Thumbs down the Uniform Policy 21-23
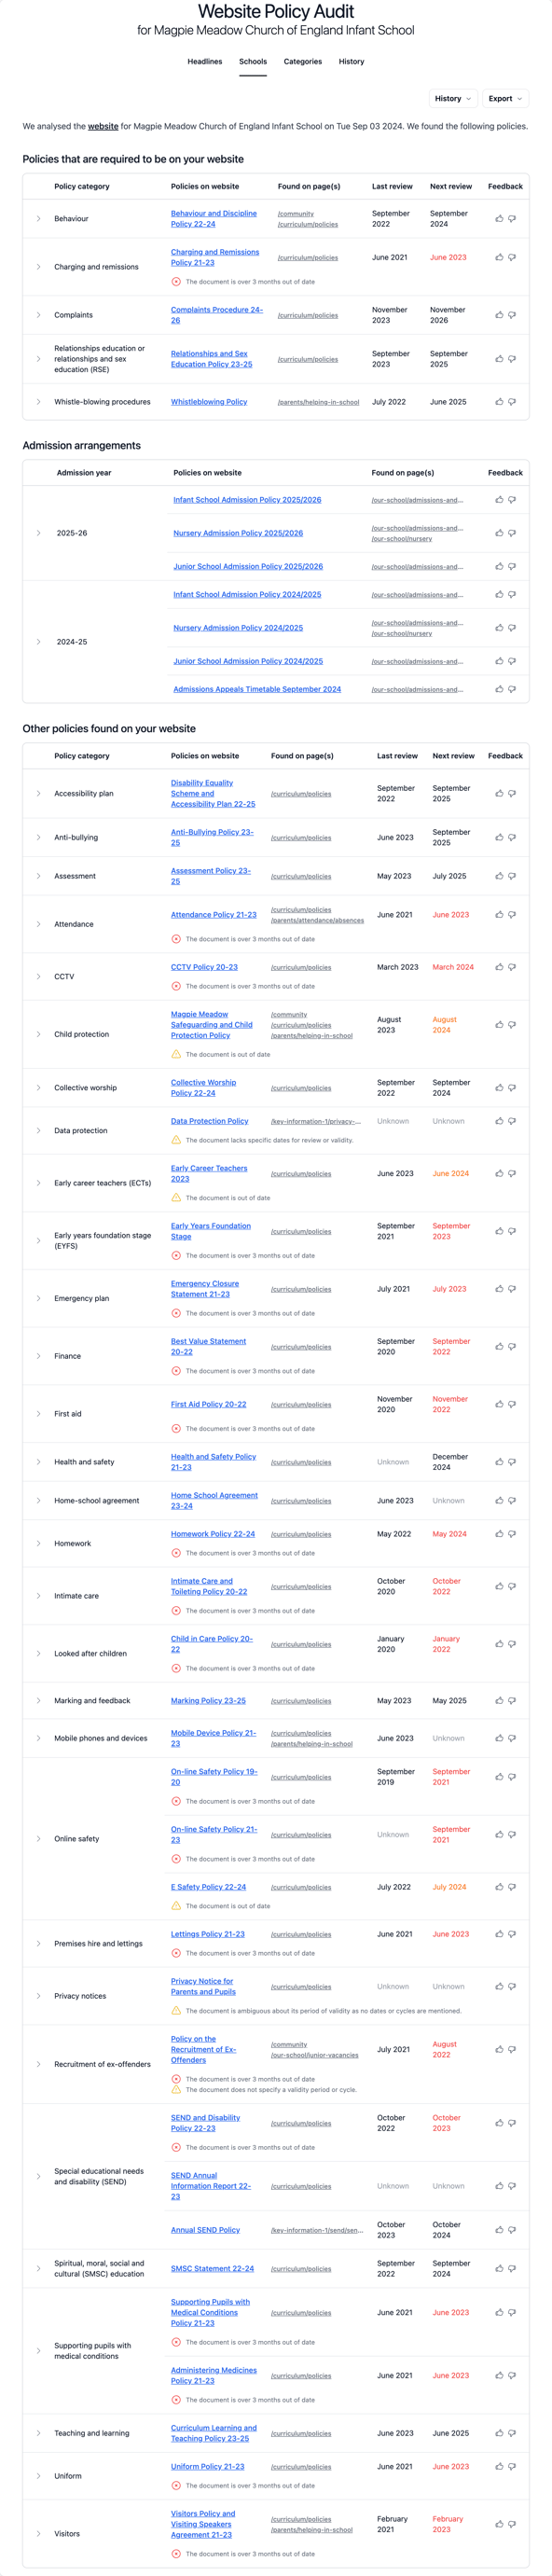 click(511, 2465)
